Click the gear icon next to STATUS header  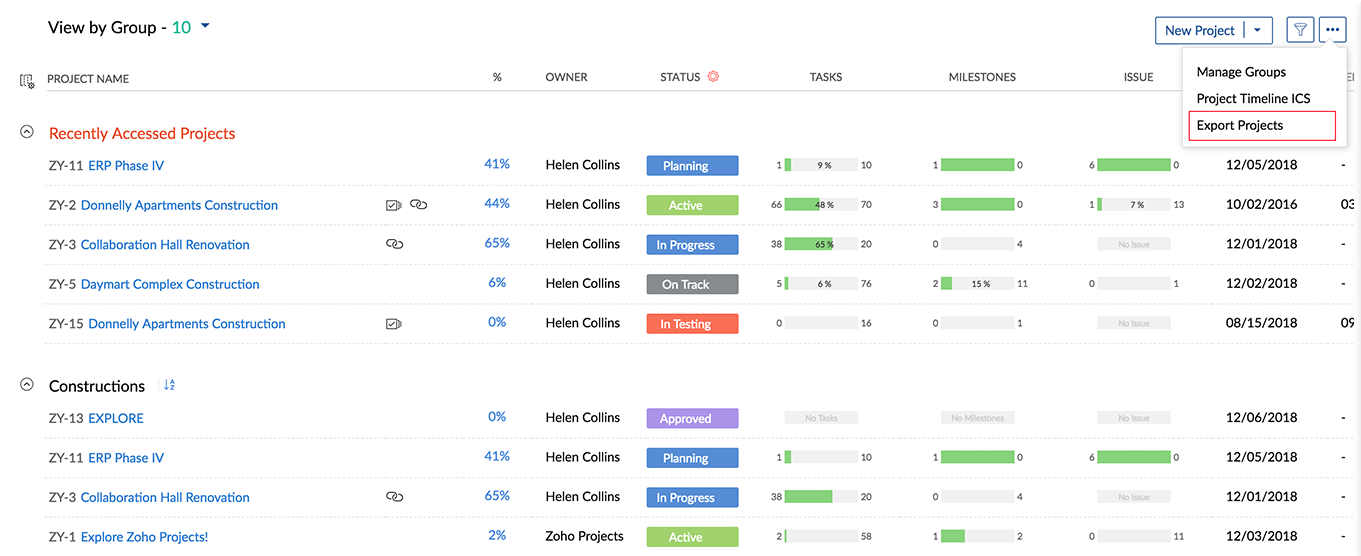[713, 77]
